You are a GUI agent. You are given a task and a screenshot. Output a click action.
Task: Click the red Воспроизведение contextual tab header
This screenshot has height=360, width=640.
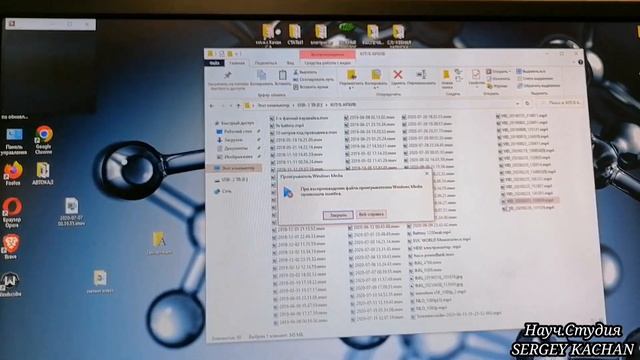[x=327, y=54]
